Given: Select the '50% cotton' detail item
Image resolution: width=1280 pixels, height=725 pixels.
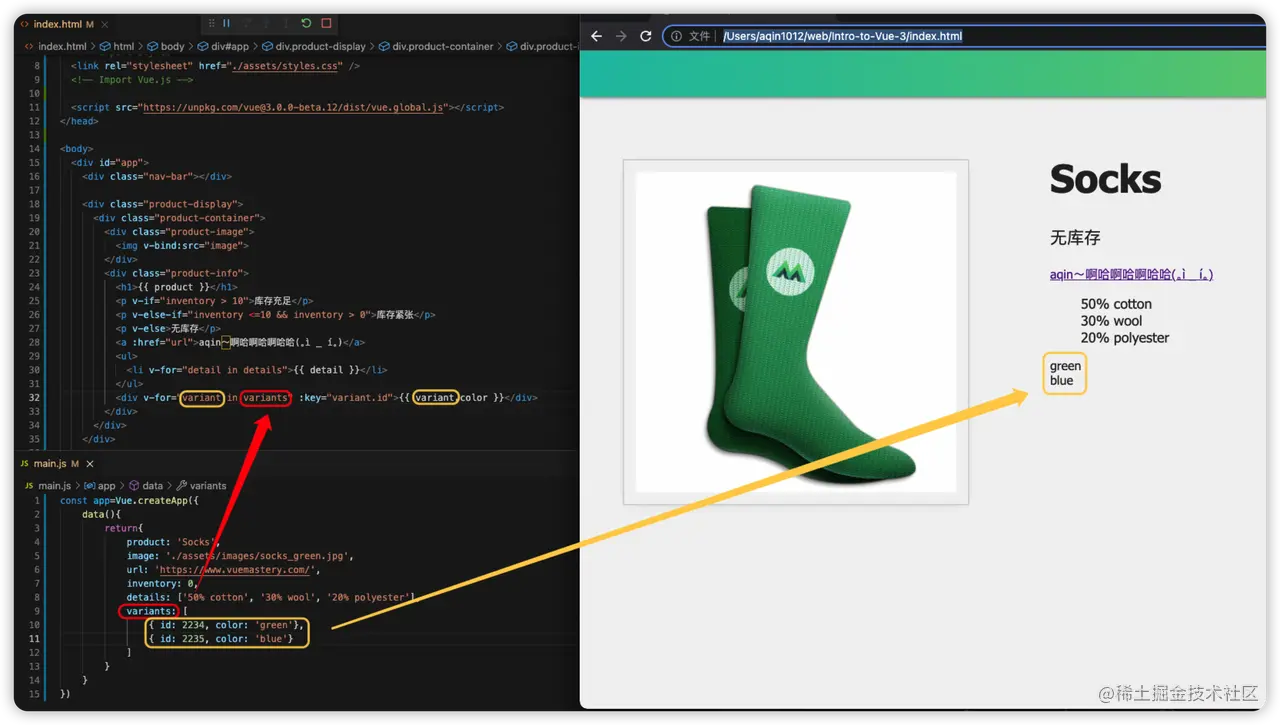Looking at the screenshot, I should click(x=1116, y=304).
